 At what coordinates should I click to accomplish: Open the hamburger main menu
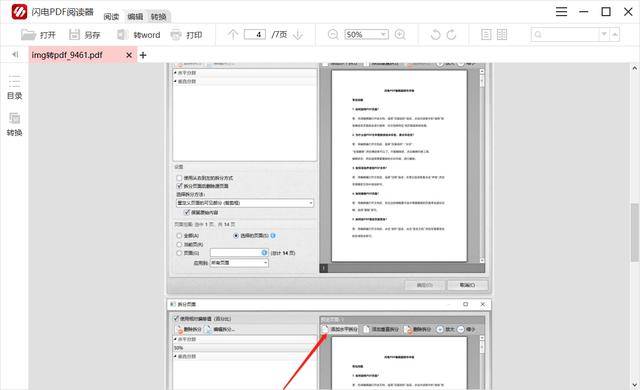tap(562, 11)
